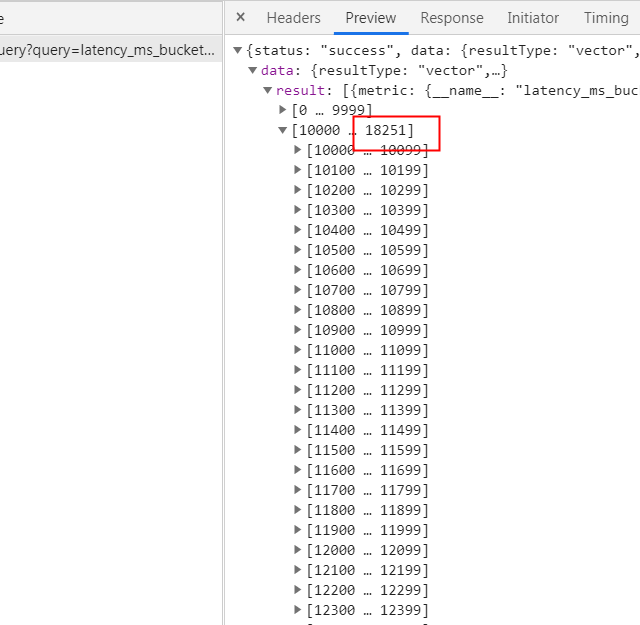Expand the [11800 … 11899] range
Image resolution: width=640 pixels, height=625 pixels.
(x=298, y=510)
